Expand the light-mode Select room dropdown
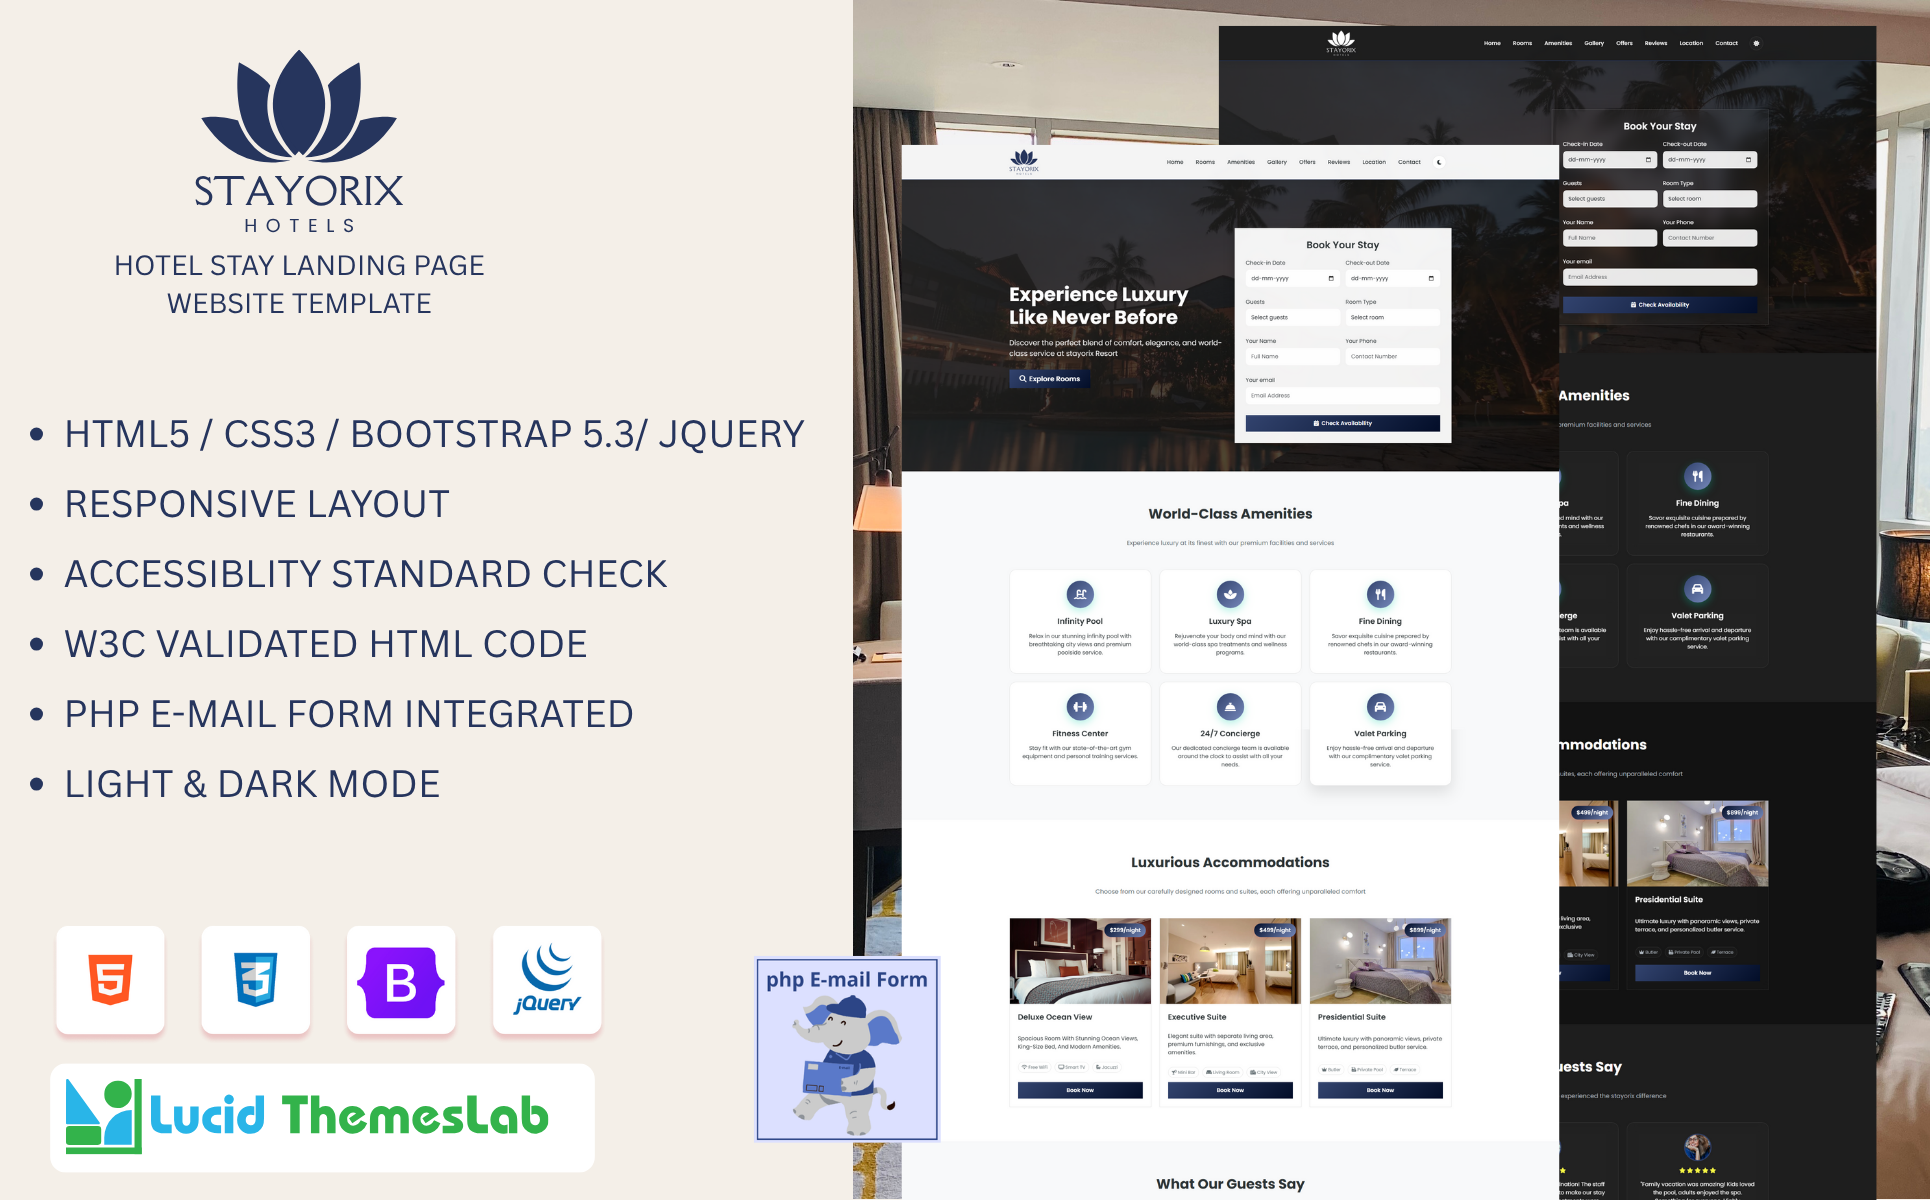1930x1200 pixels. click(1391, 317)
